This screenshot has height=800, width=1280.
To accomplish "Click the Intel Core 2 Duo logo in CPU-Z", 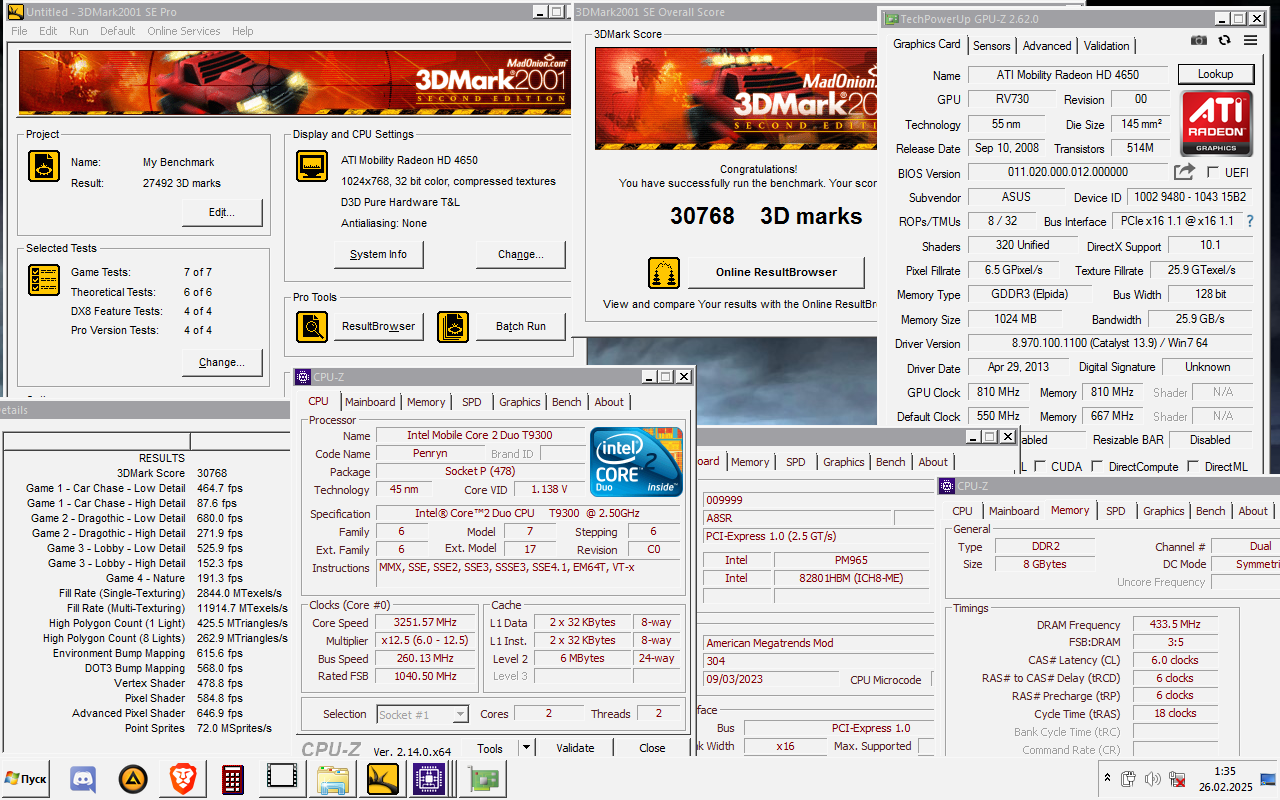I will pos(636,462).
